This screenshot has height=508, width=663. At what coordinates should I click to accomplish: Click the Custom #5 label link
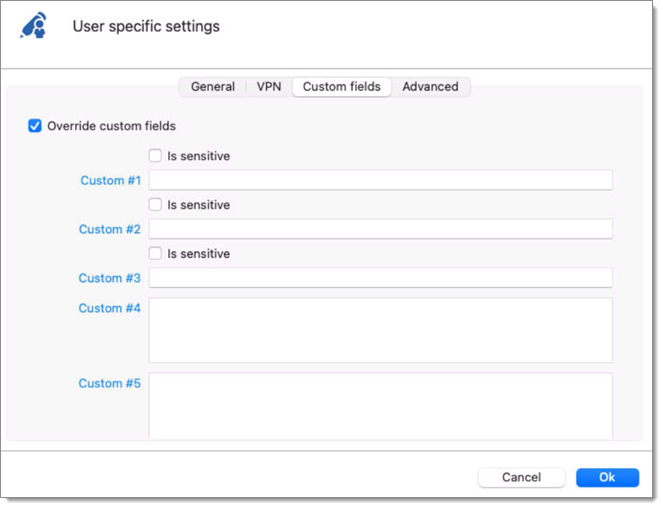point(110,384)
